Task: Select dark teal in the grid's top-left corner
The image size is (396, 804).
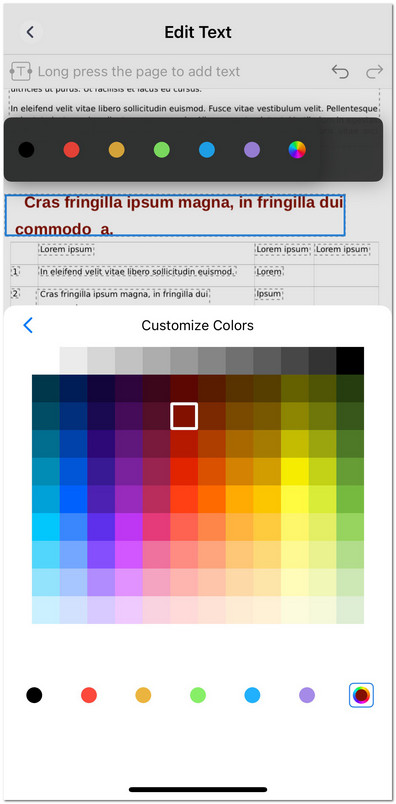Action: coord(46,388)
